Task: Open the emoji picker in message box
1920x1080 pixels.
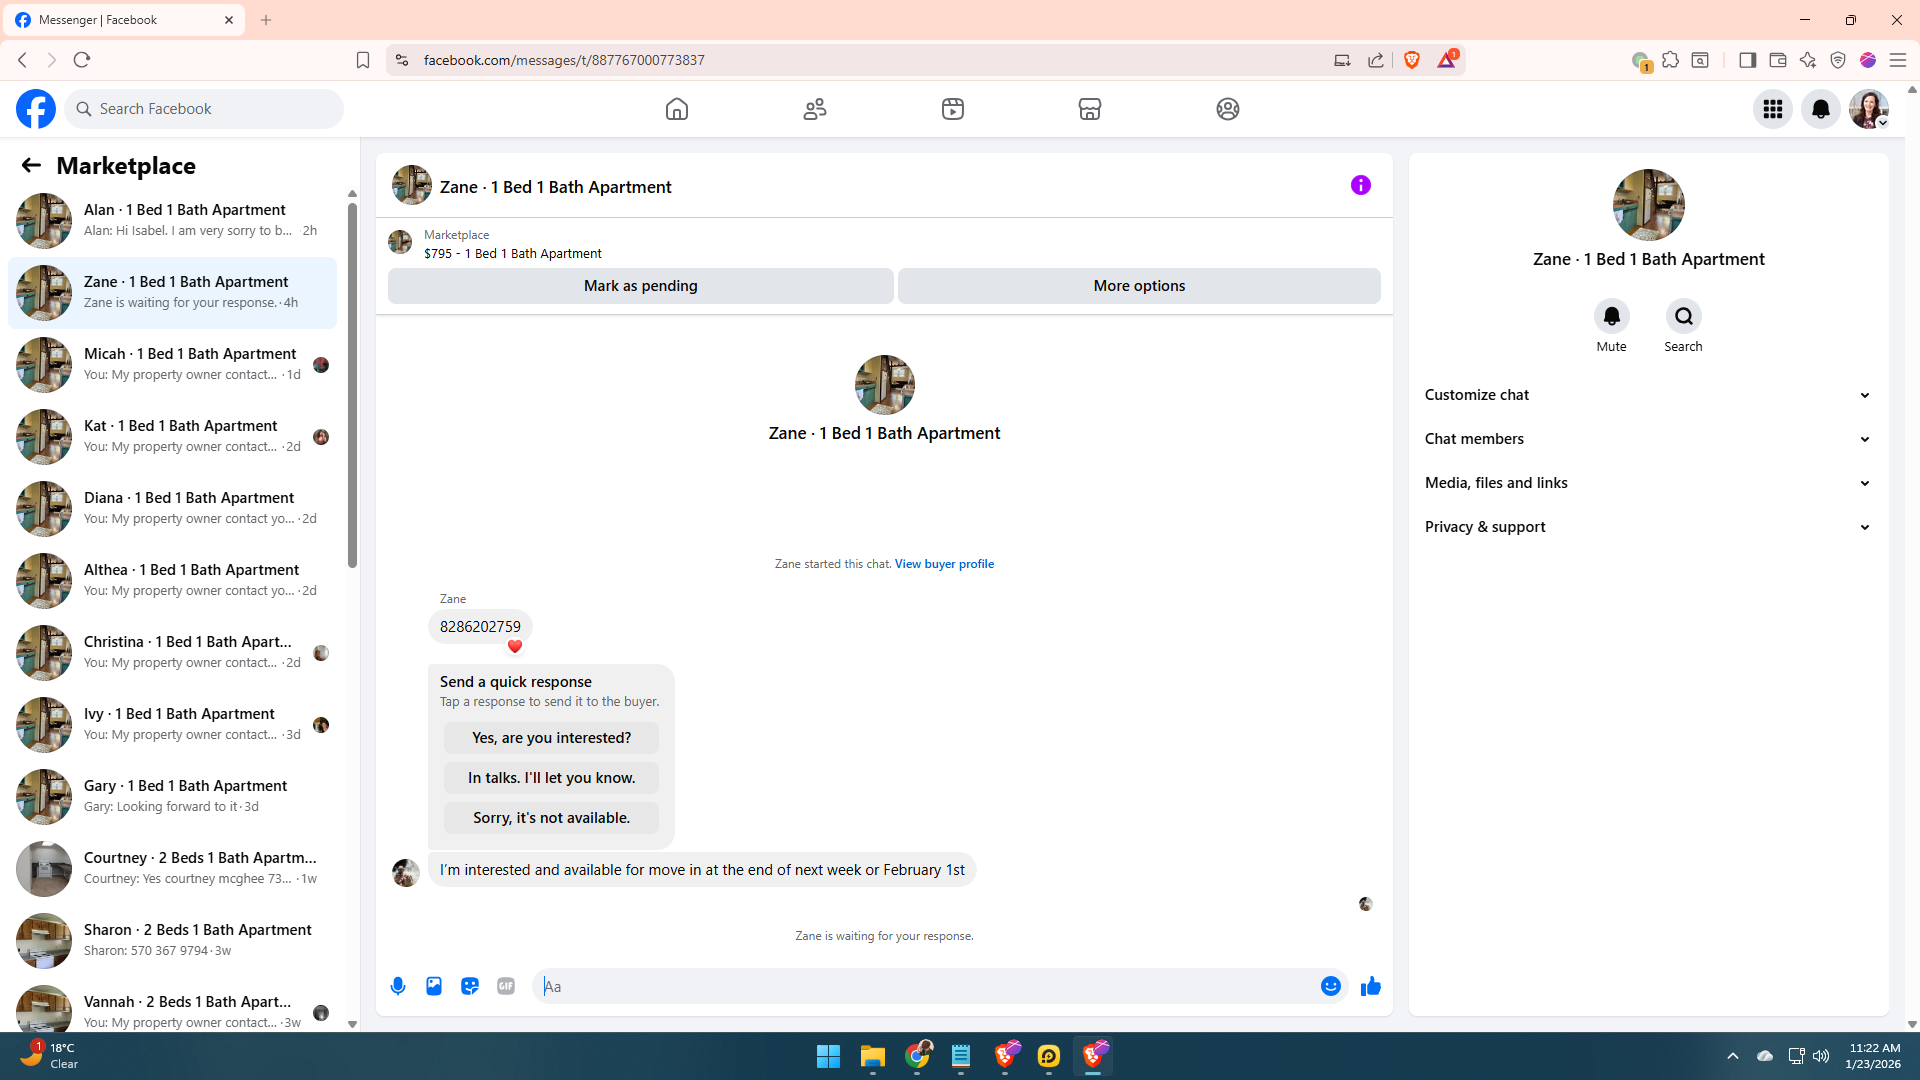Action: coord(1330,986)
